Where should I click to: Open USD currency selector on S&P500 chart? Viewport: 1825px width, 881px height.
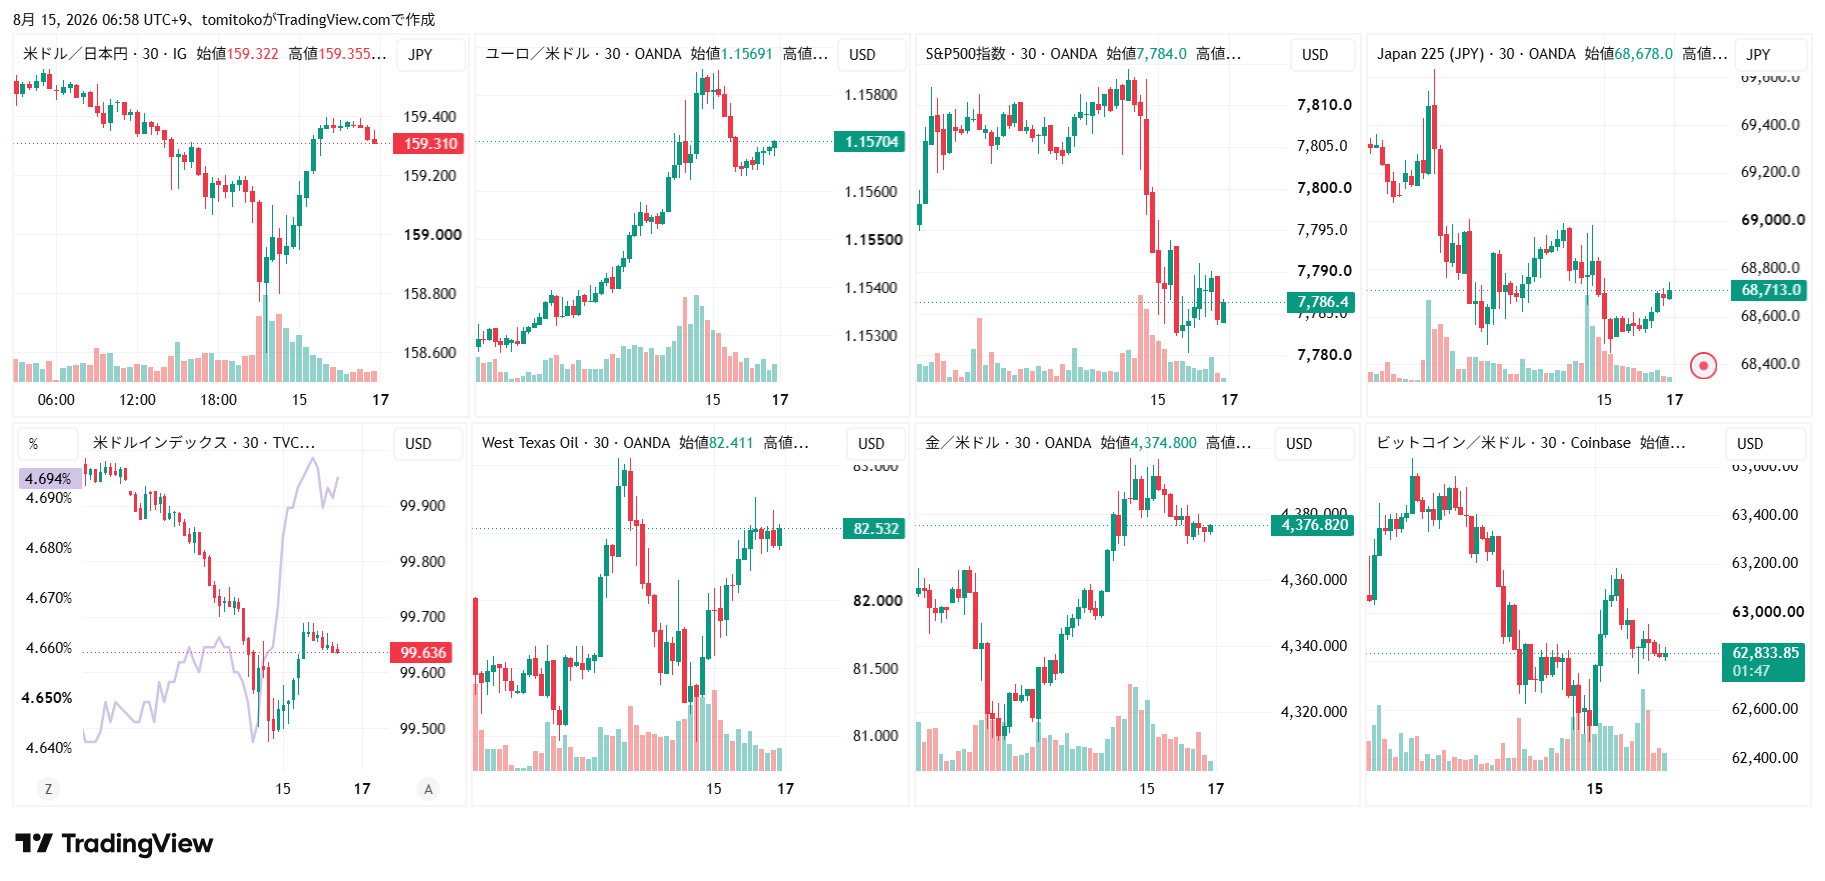tap(1322, 55)
